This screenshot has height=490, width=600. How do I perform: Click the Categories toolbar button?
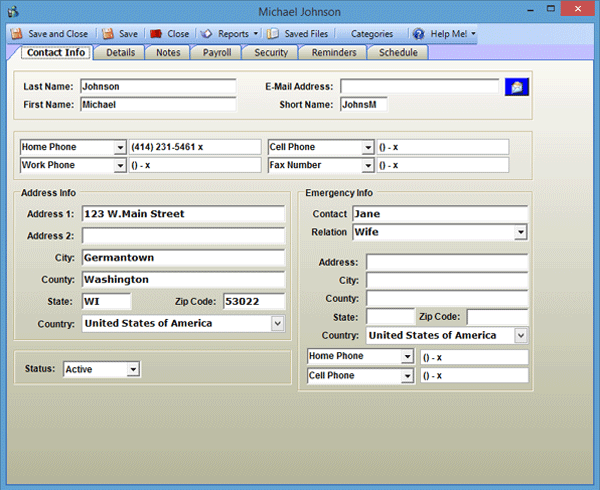tap(372, 34)
